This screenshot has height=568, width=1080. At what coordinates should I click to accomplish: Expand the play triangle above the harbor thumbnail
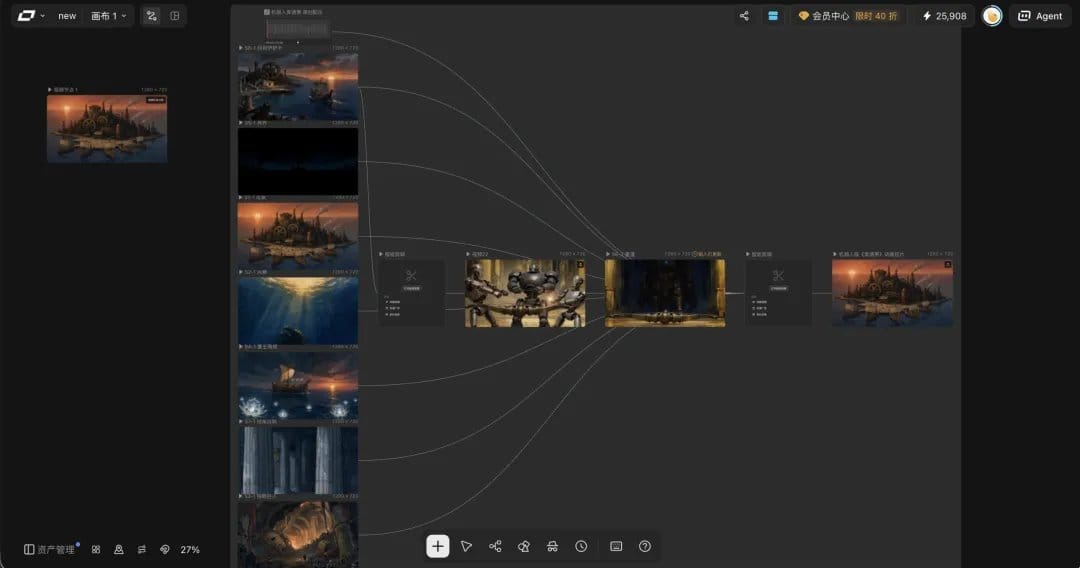[x=240, y=48]
